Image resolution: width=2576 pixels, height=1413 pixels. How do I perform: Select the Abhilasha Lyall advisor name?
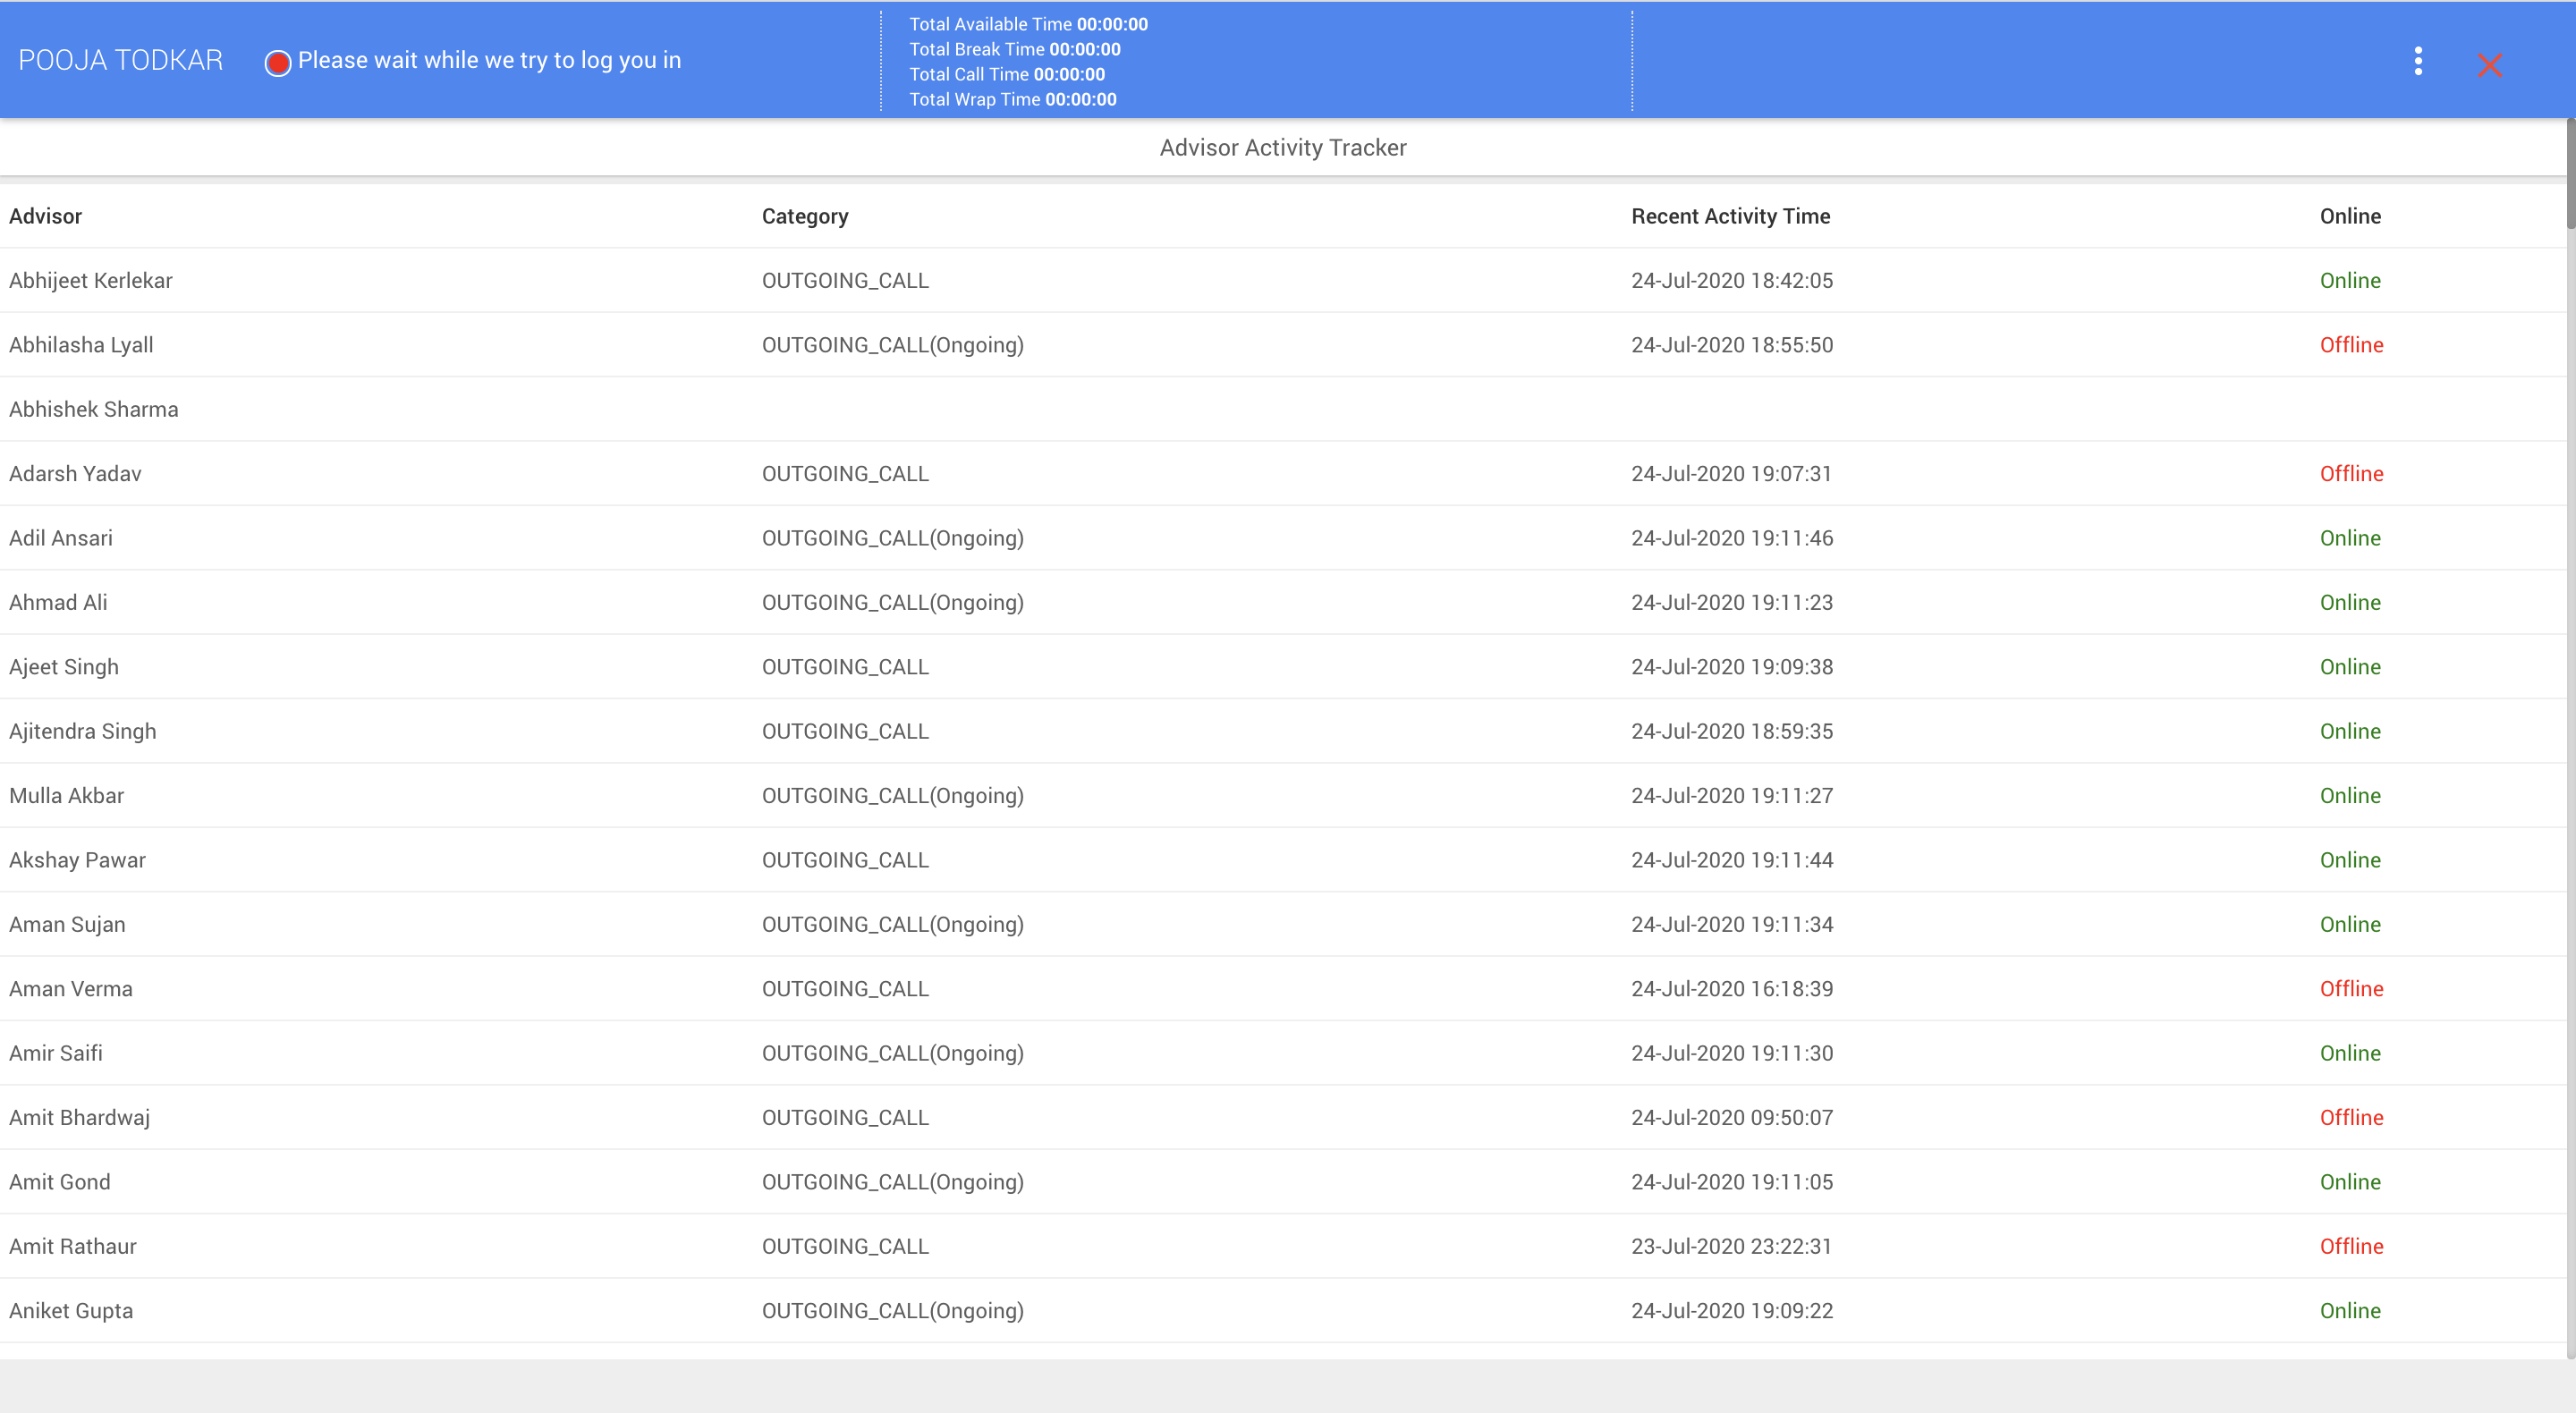81,345
